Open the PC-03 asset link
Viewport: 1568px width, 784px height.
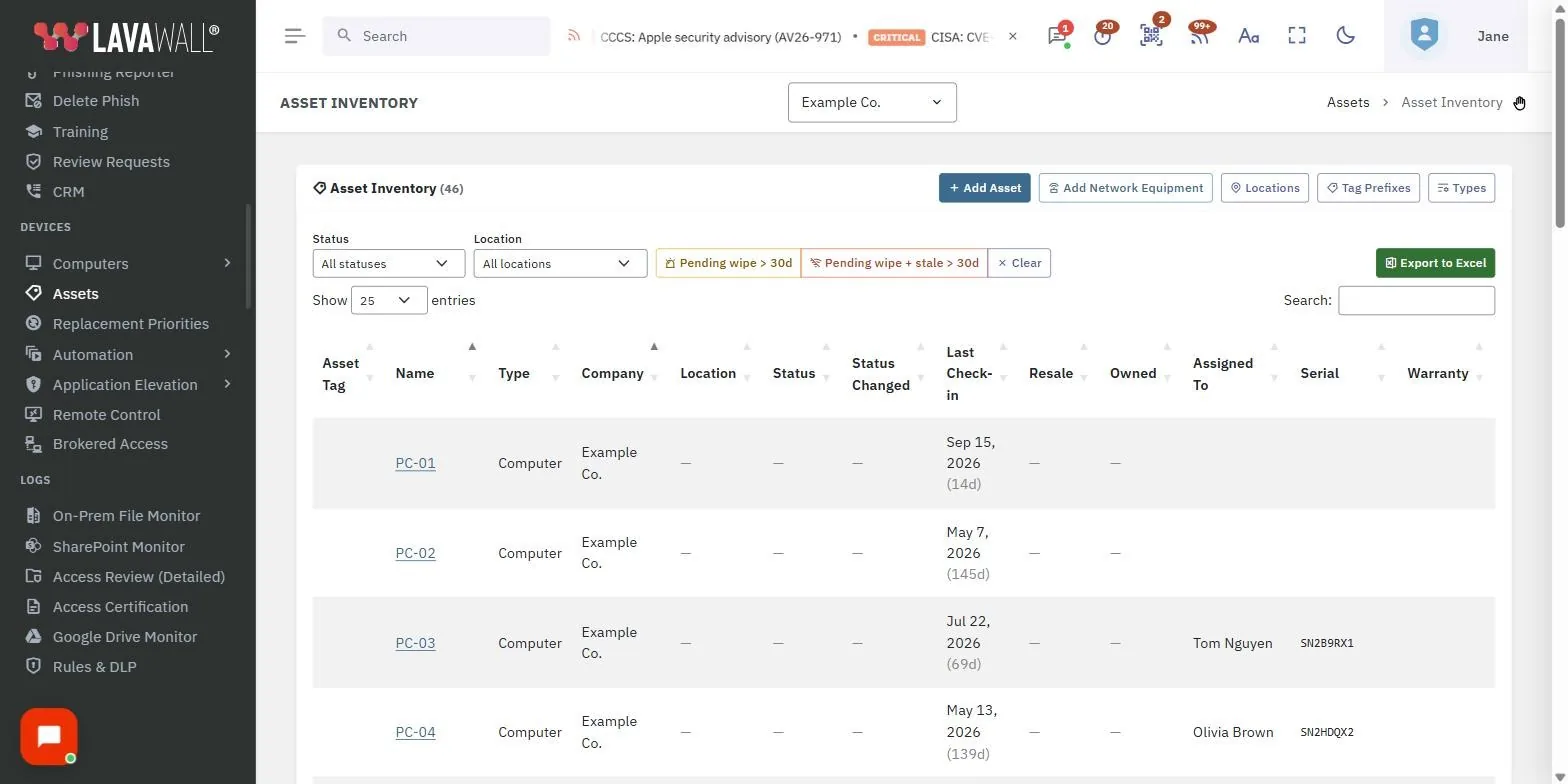415,643
